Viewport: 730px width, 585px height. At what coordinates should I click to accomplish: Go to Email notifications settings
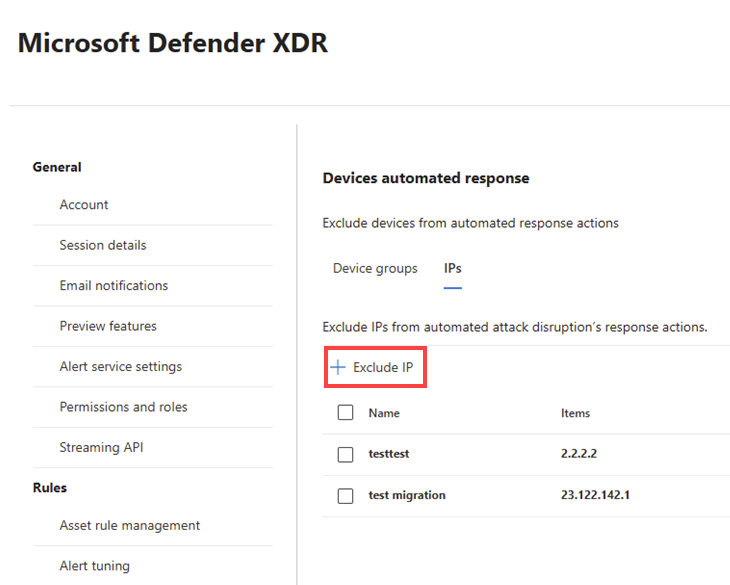114,286
